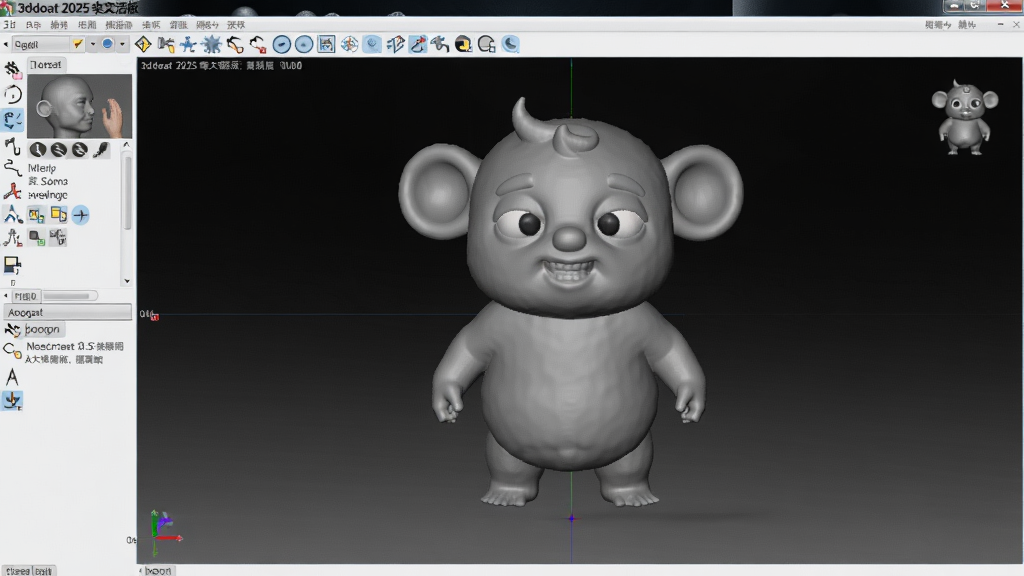
Task: Open the last left-side menu bar item
Action: click(x=236, y=25)
